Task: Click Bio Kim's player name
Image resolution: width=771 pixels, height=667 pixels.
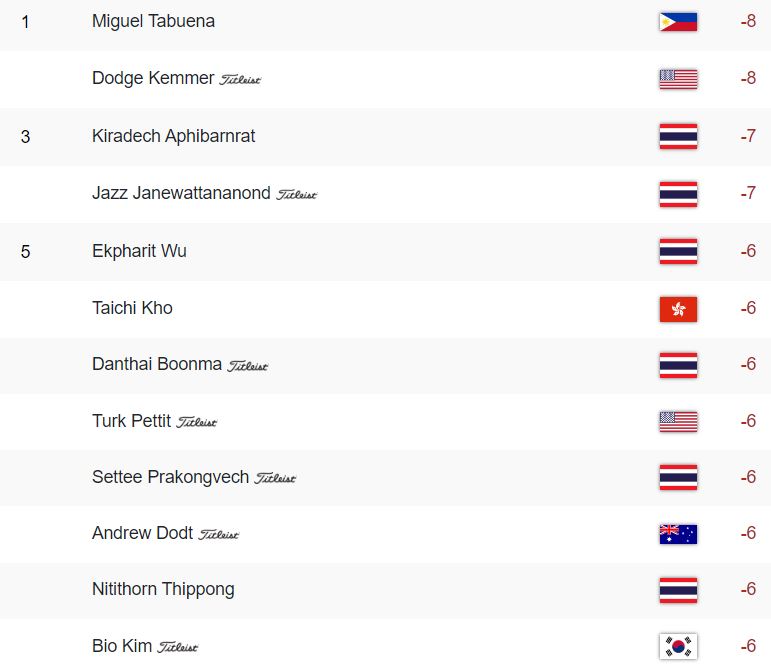Action: click(122, 646)
